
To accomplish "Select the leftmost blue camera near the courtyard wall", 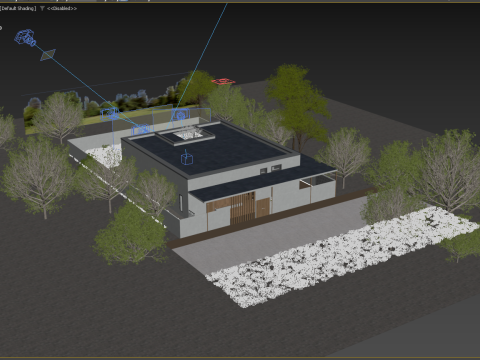I will [110, 114].
